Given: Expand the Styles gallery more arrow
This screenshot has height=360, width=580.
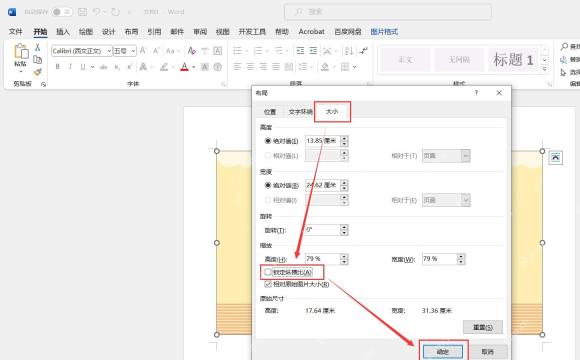Looking at the screenshot, I should [544, 69].
